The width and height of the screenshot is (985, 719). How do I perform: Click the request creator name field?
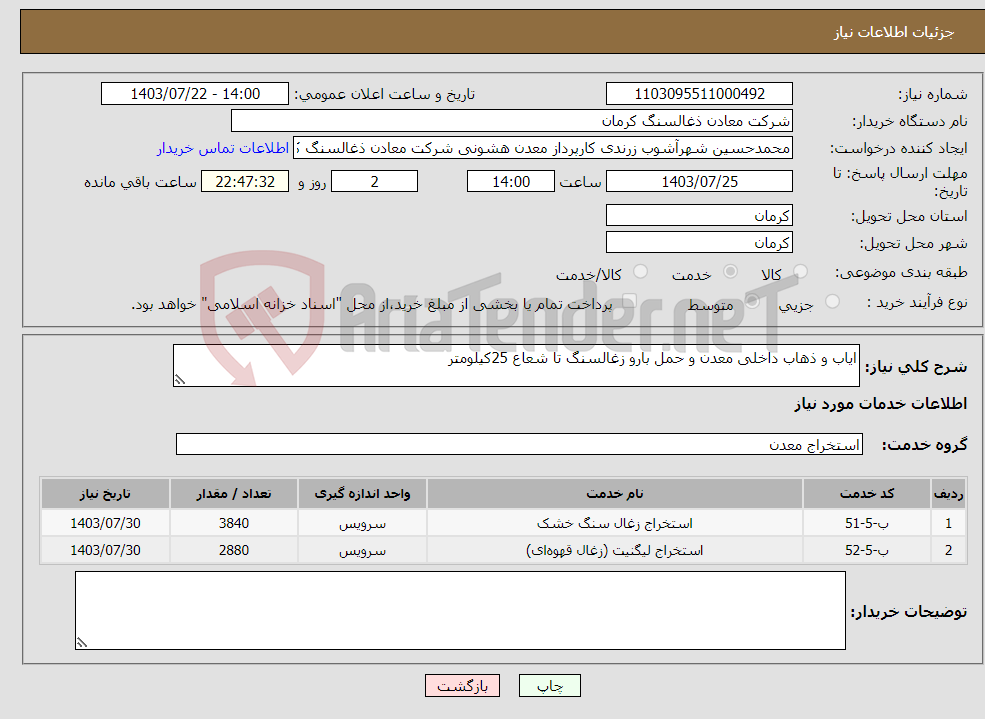pos(543,148)
